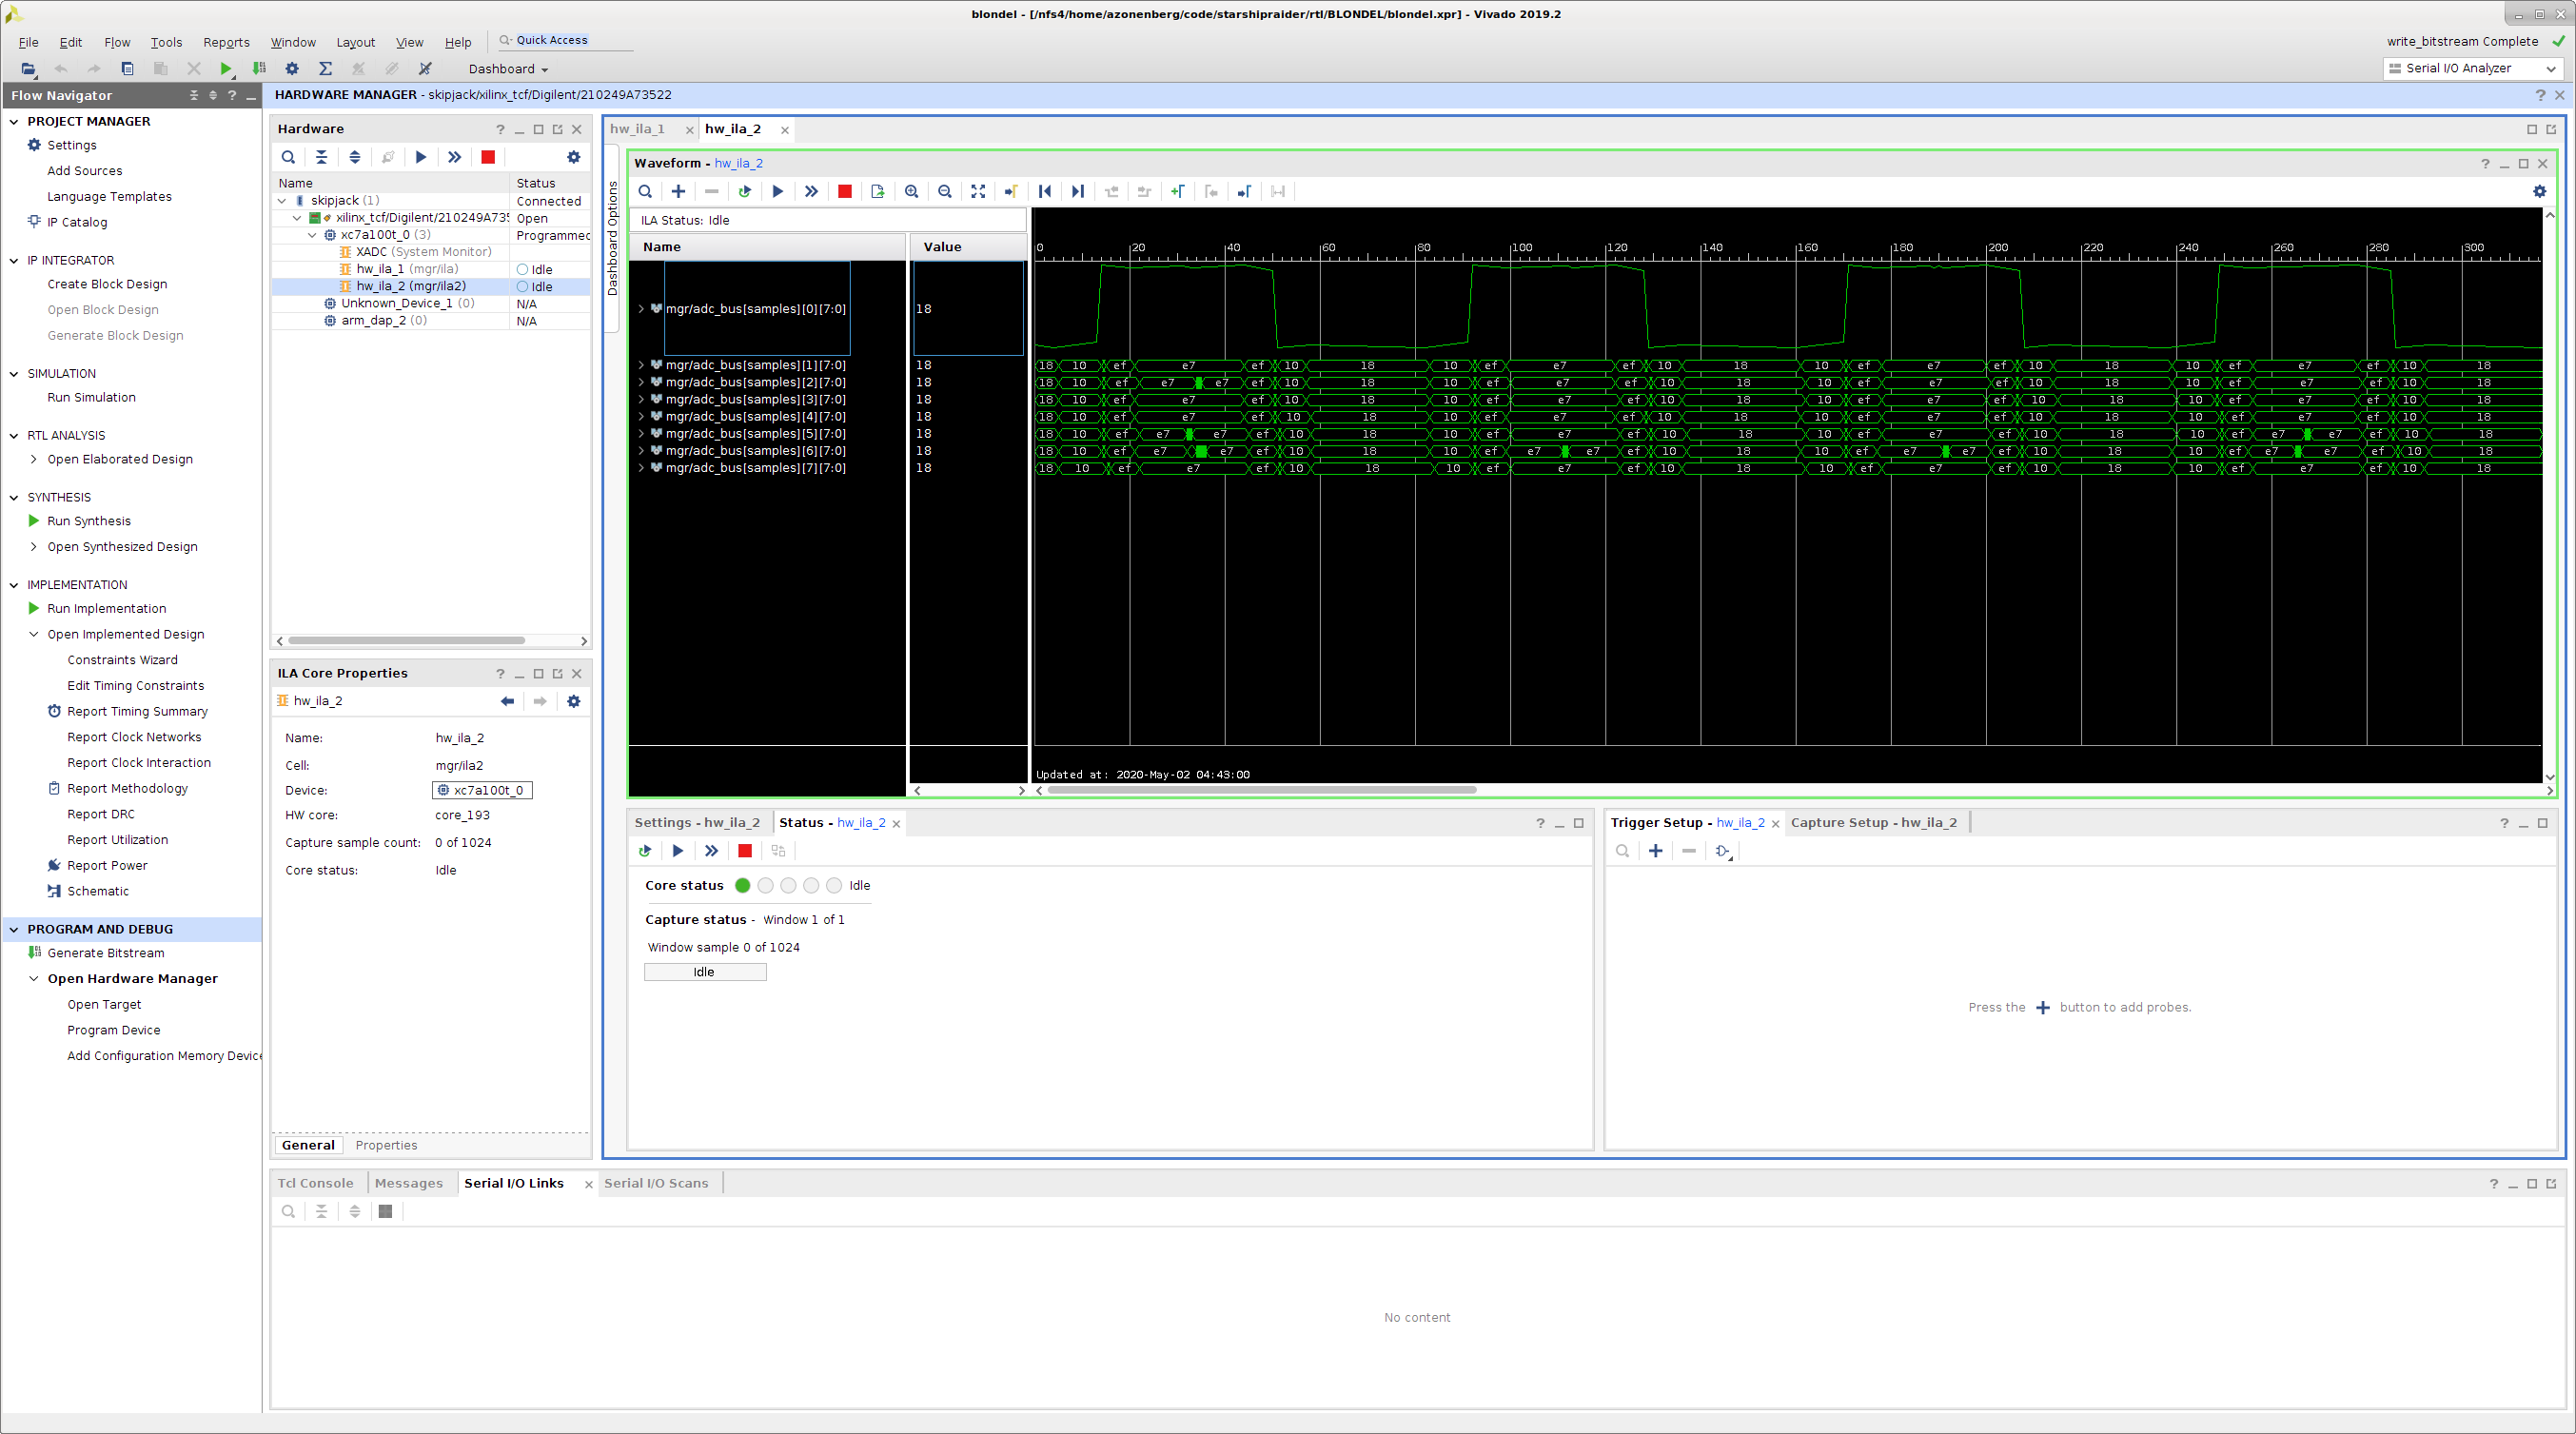
Task: Open Settings - hw_ila_2 tab
Action: pos(697,822)
